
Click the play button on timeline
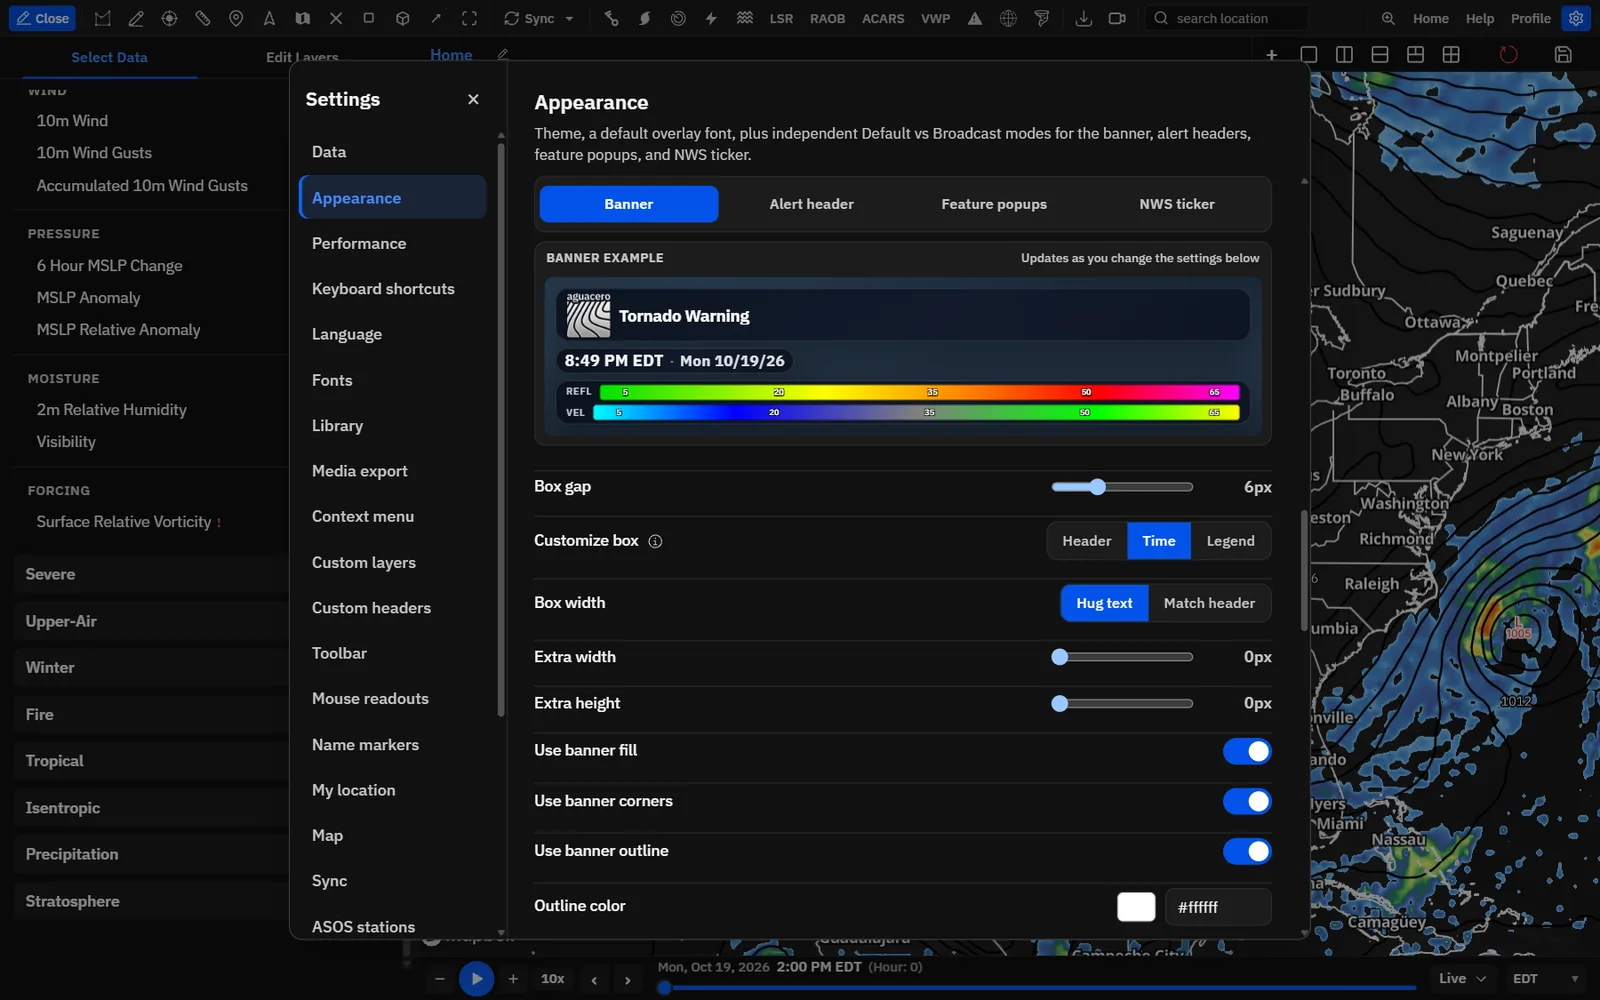pos(477,979)
